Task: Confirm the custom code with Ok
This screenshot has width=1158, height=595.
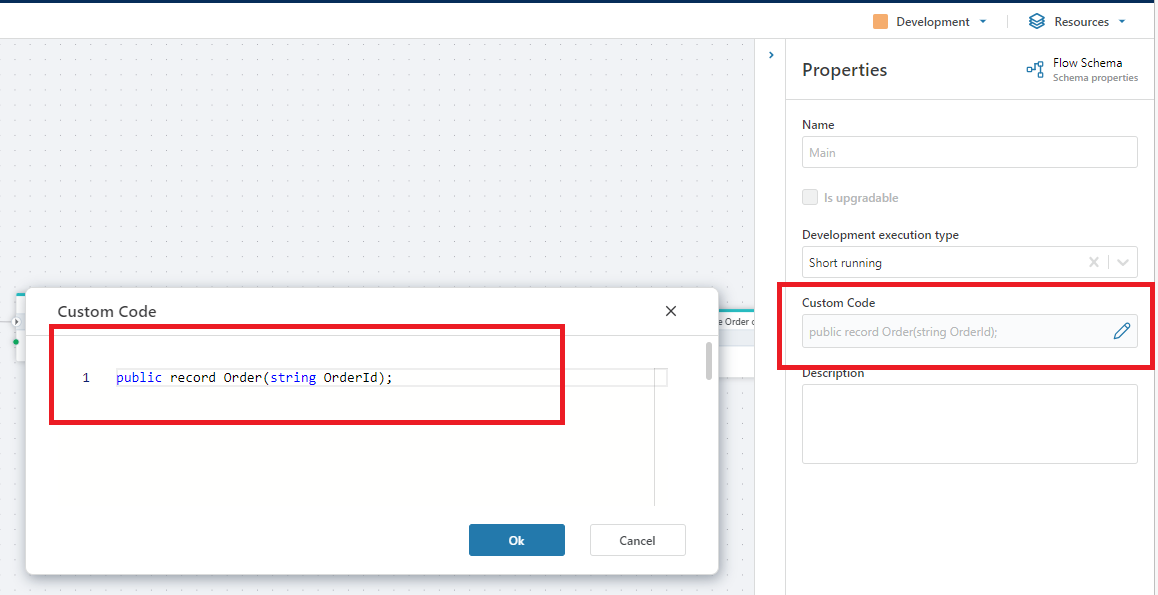Action: [516, 539]
